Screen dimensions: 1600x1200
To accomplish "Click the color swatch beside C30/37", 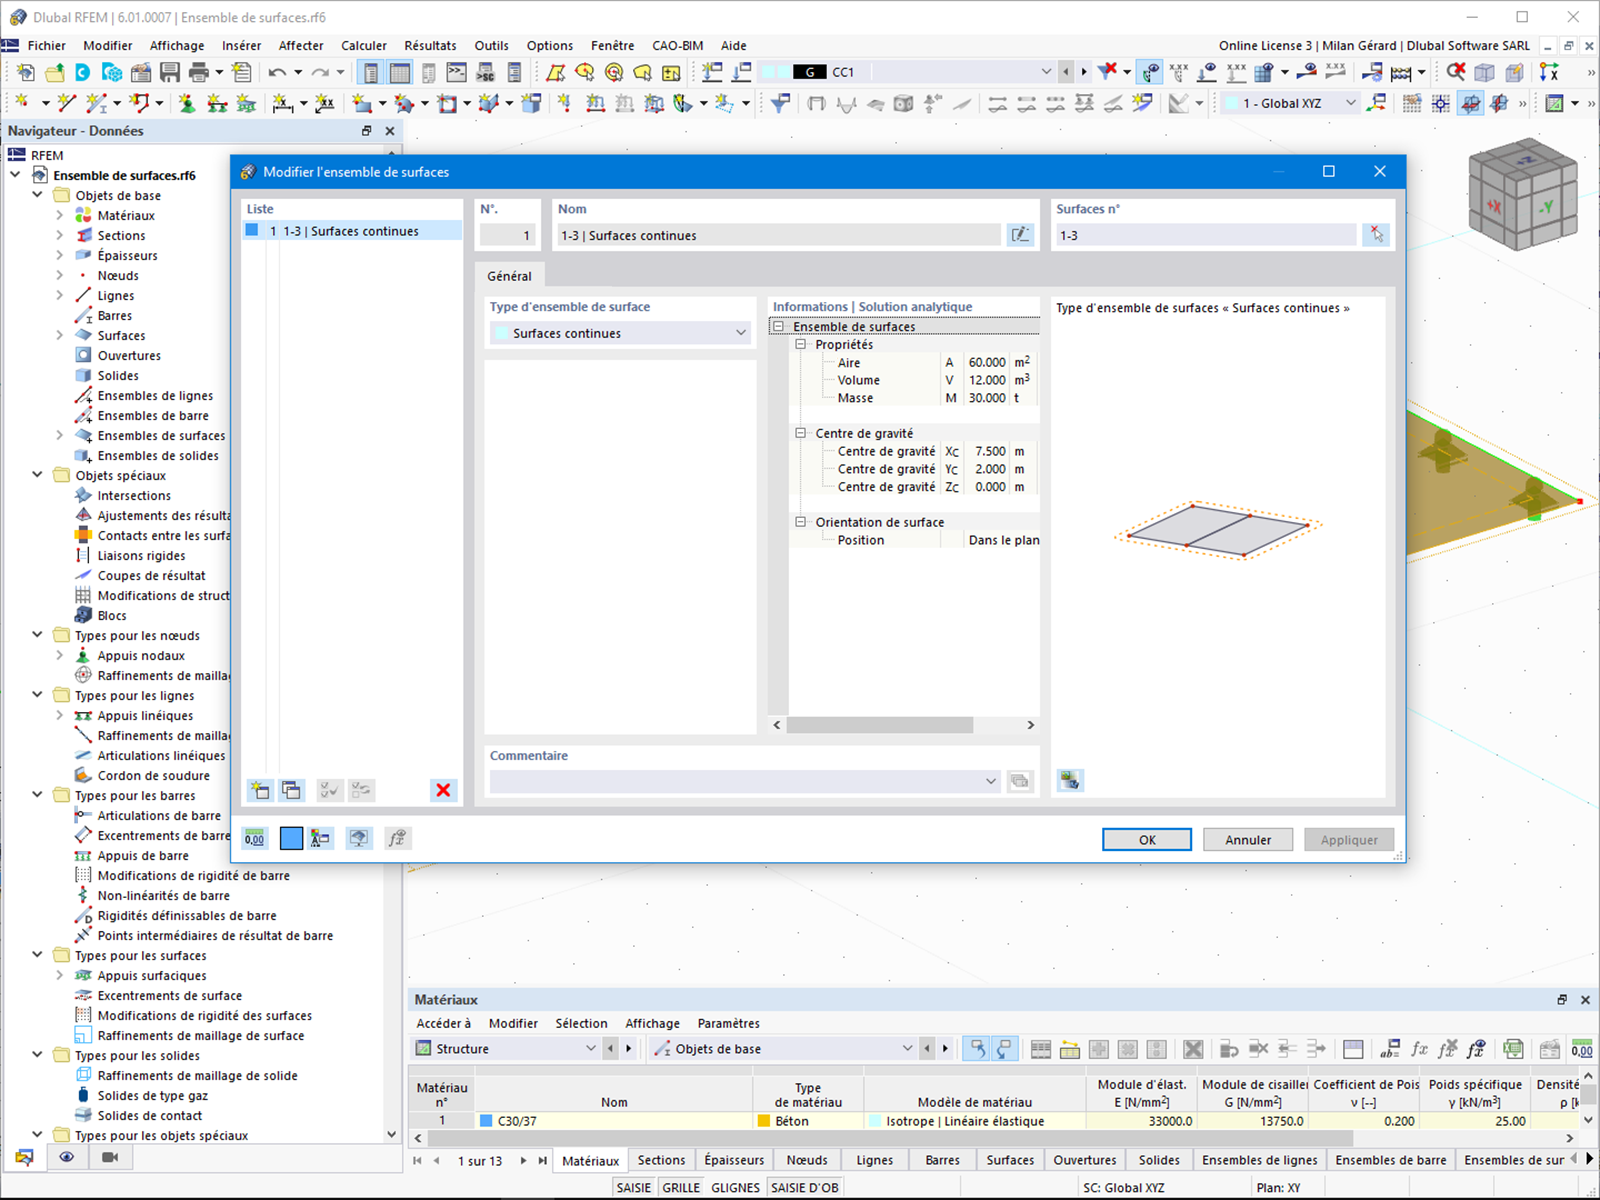I will [486, 1121].
